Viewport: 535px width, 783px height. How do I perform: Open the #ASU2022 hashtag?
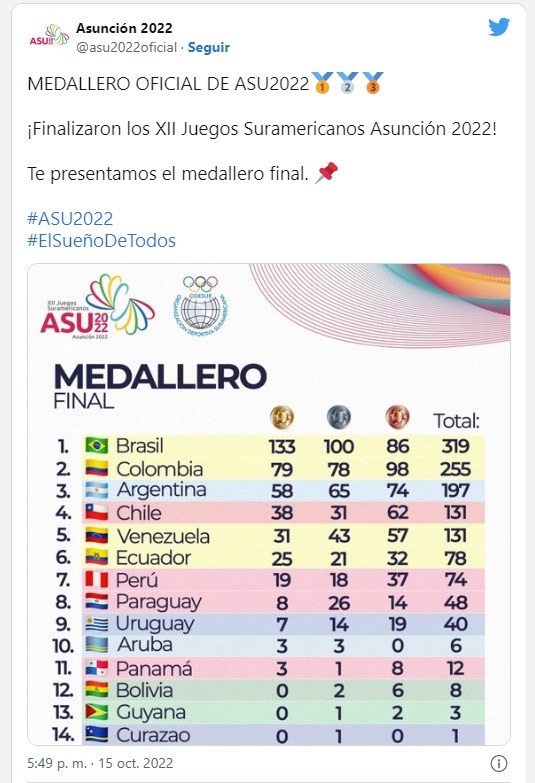coord(70,219)
